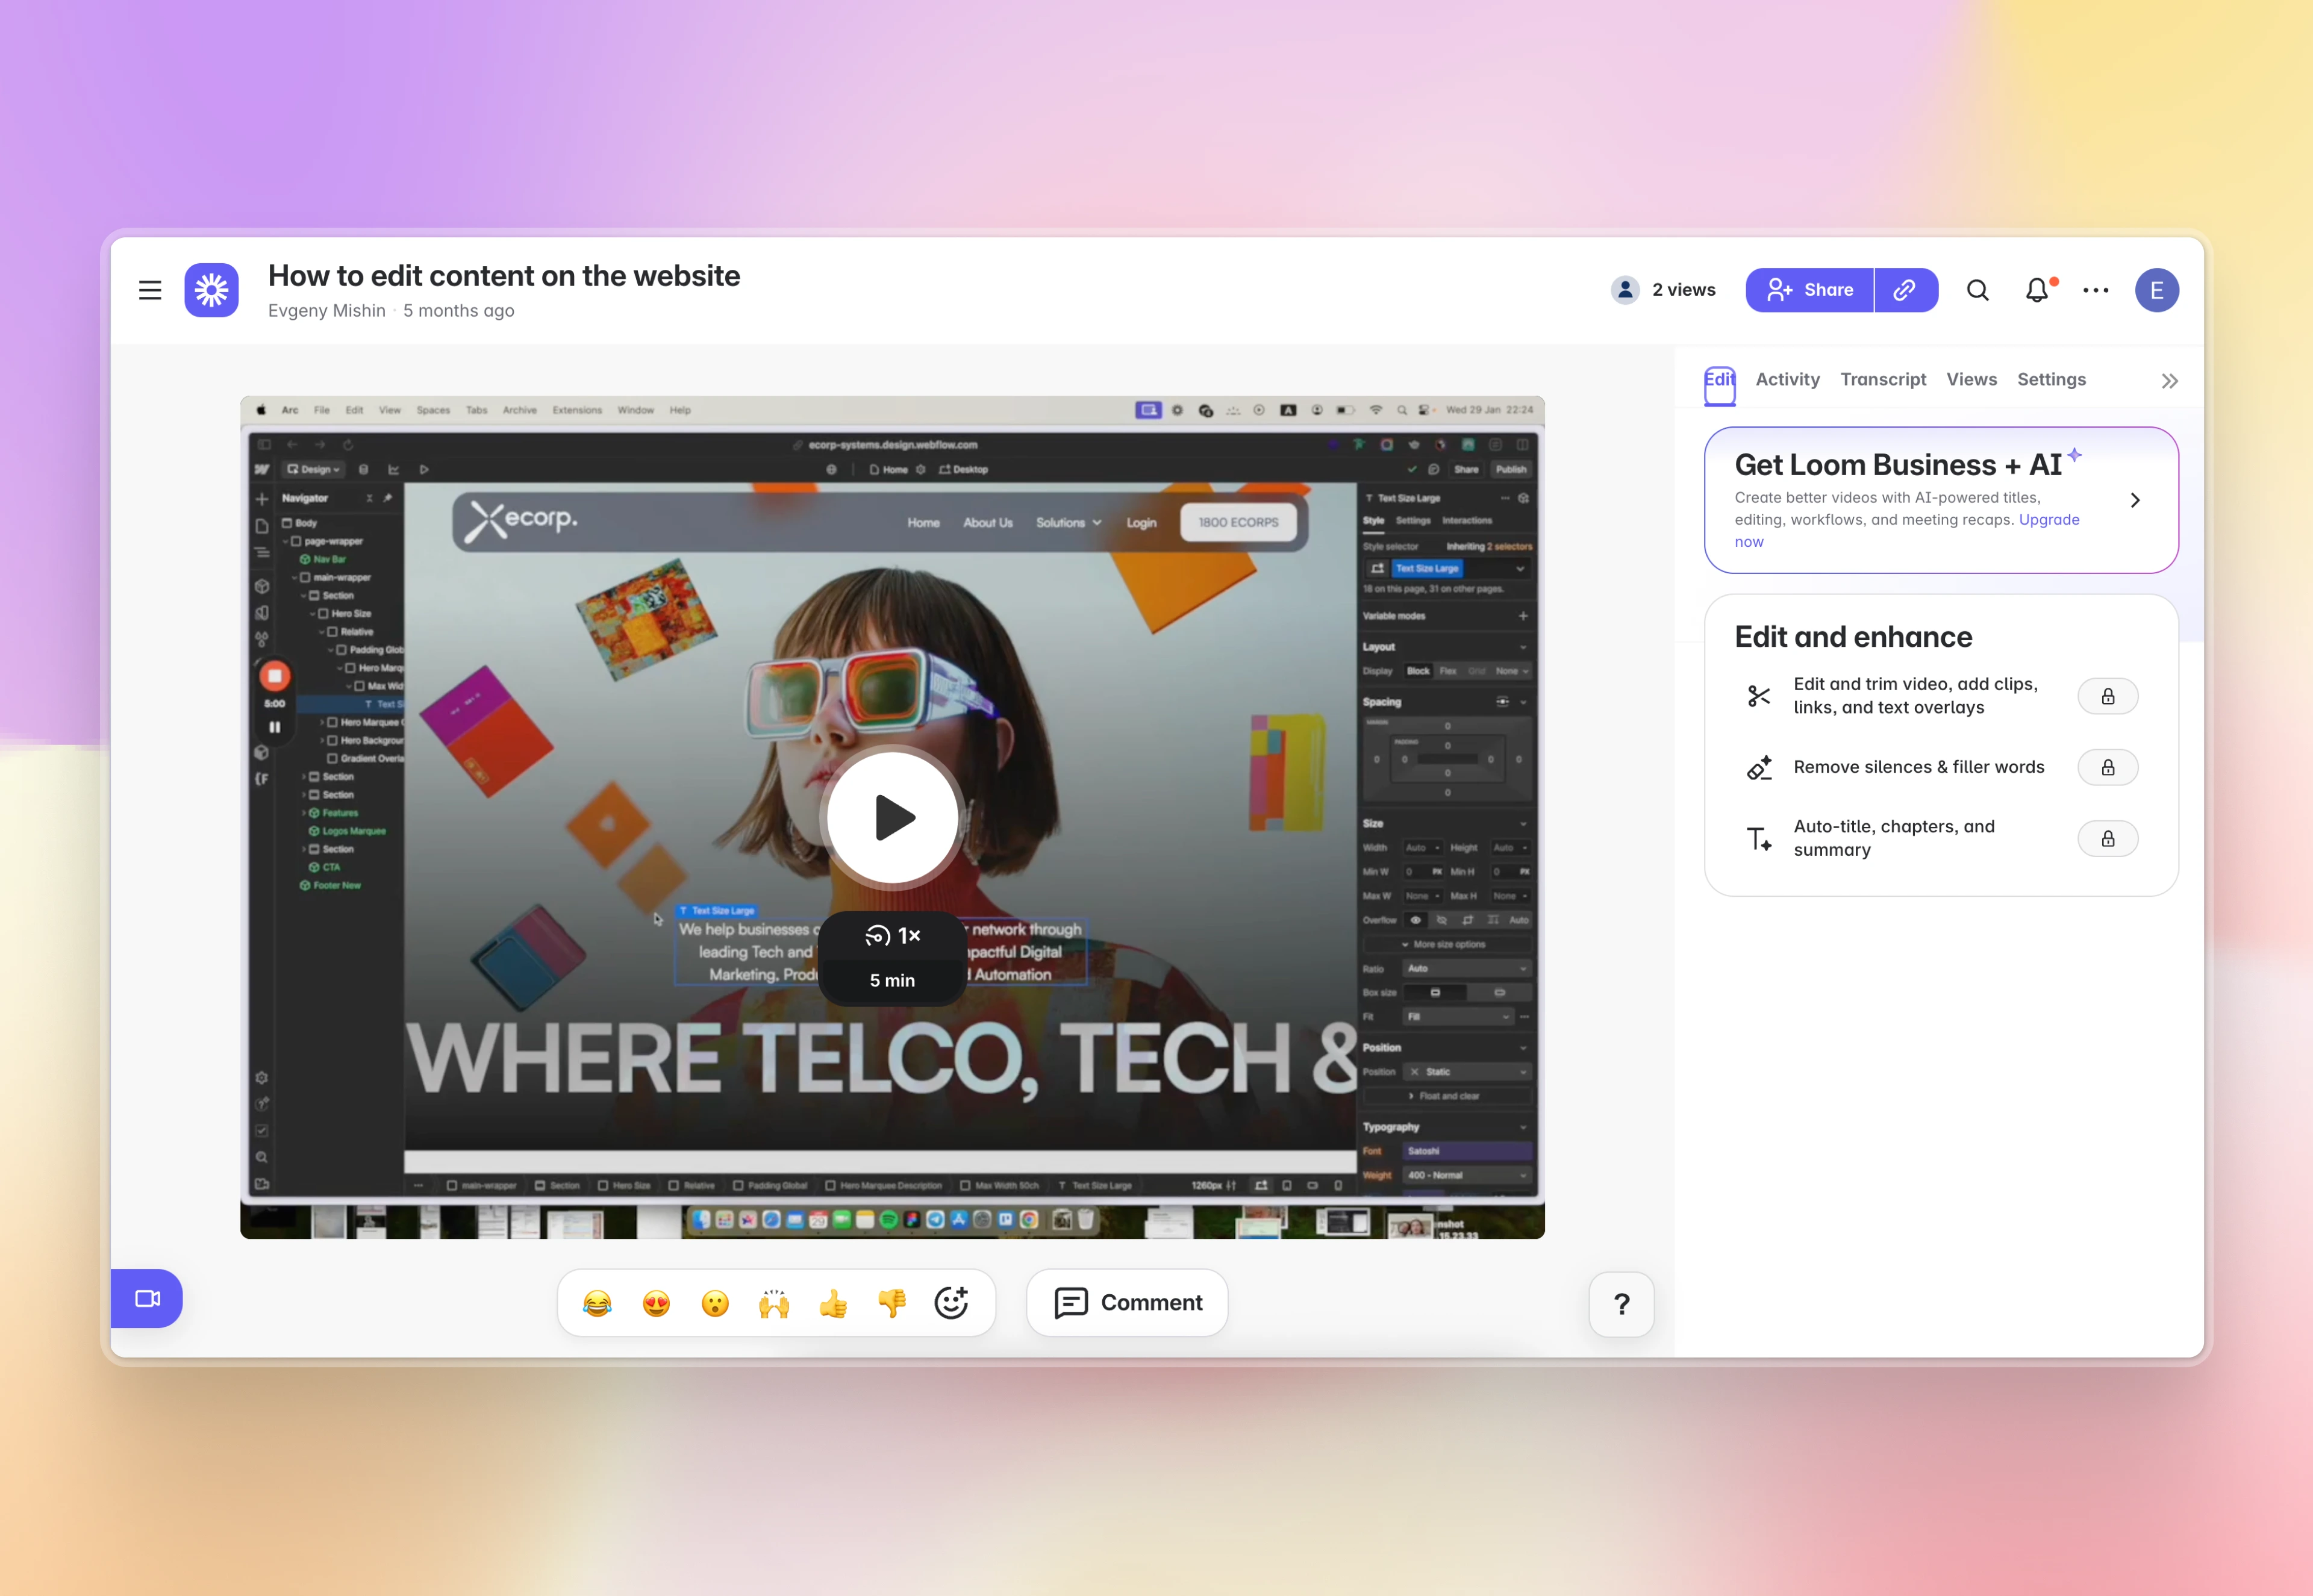Open the E profile avatar

[x=2157, y=290]
